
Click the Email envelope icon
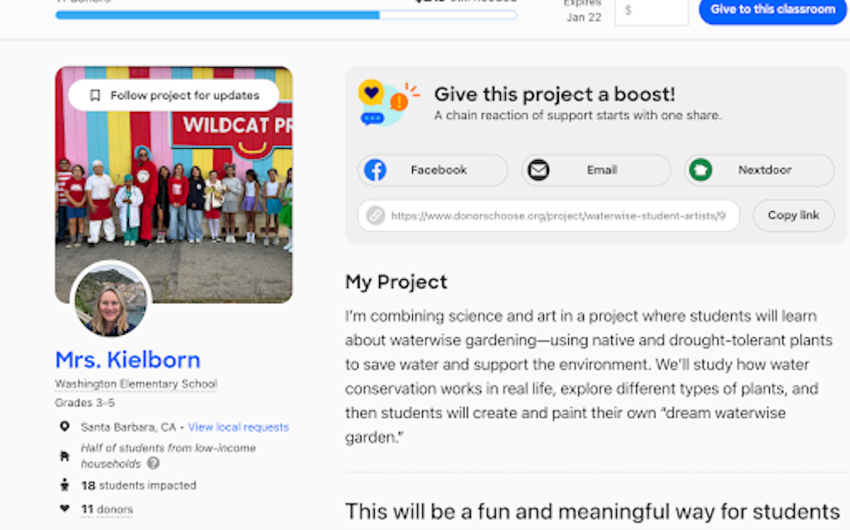[x=538, y=170]
